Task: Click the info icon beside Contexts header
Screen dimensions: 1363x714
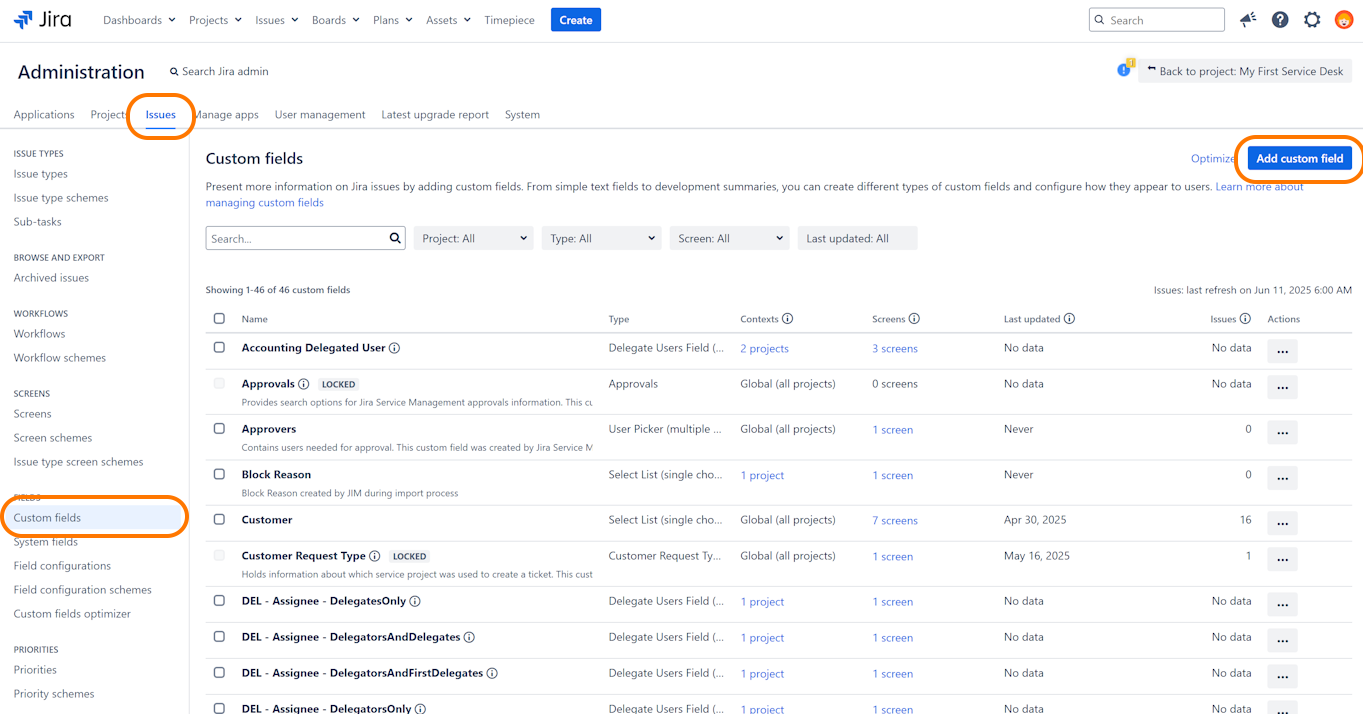Action: 787,319
